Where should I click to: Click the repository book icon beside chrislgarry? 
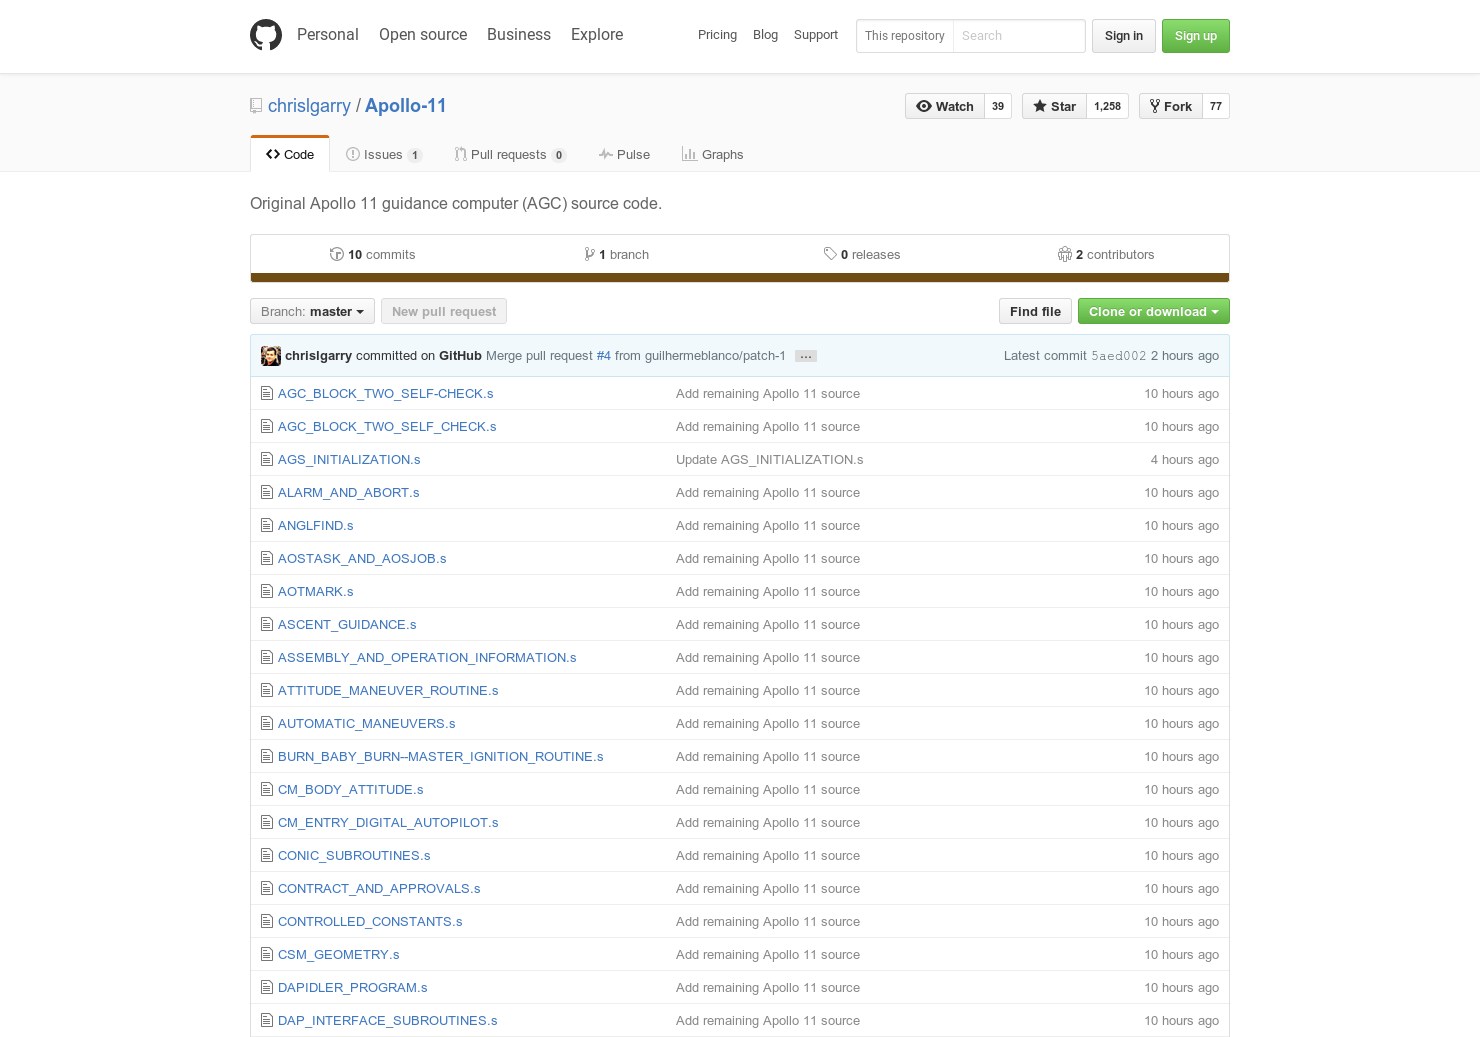[x=256, y=106]
